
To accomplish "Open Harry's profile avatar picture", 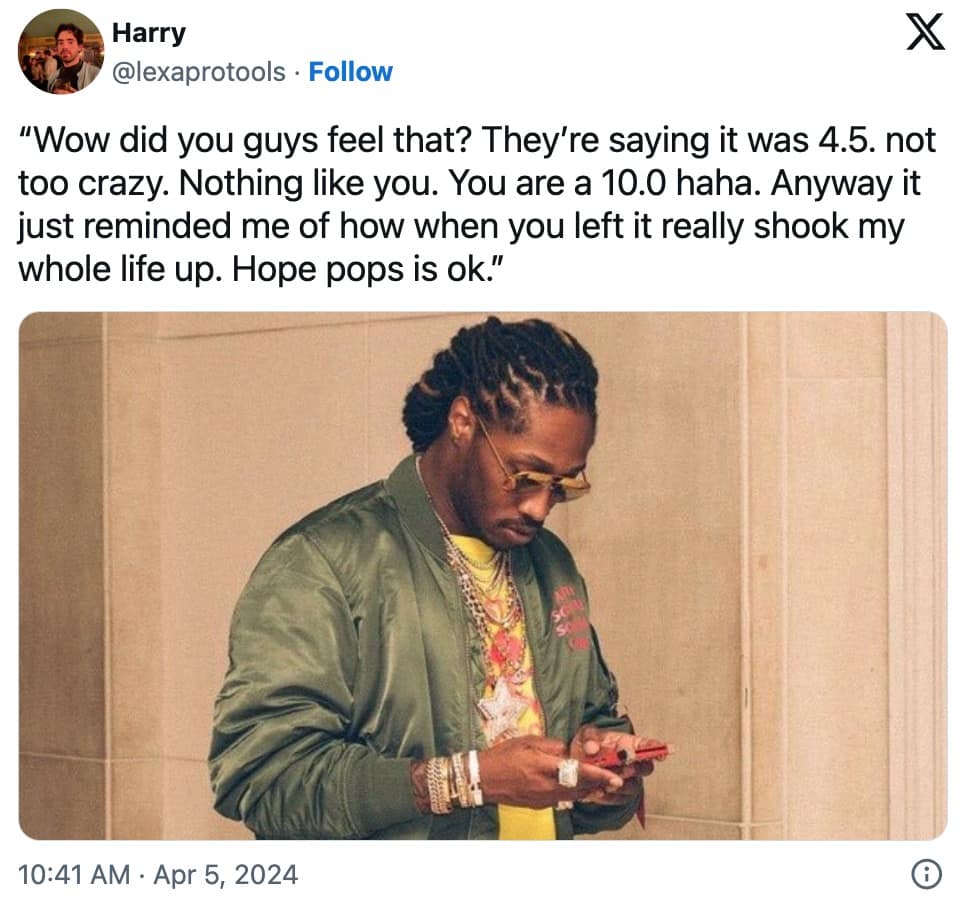I will click(x=61, y=51).
